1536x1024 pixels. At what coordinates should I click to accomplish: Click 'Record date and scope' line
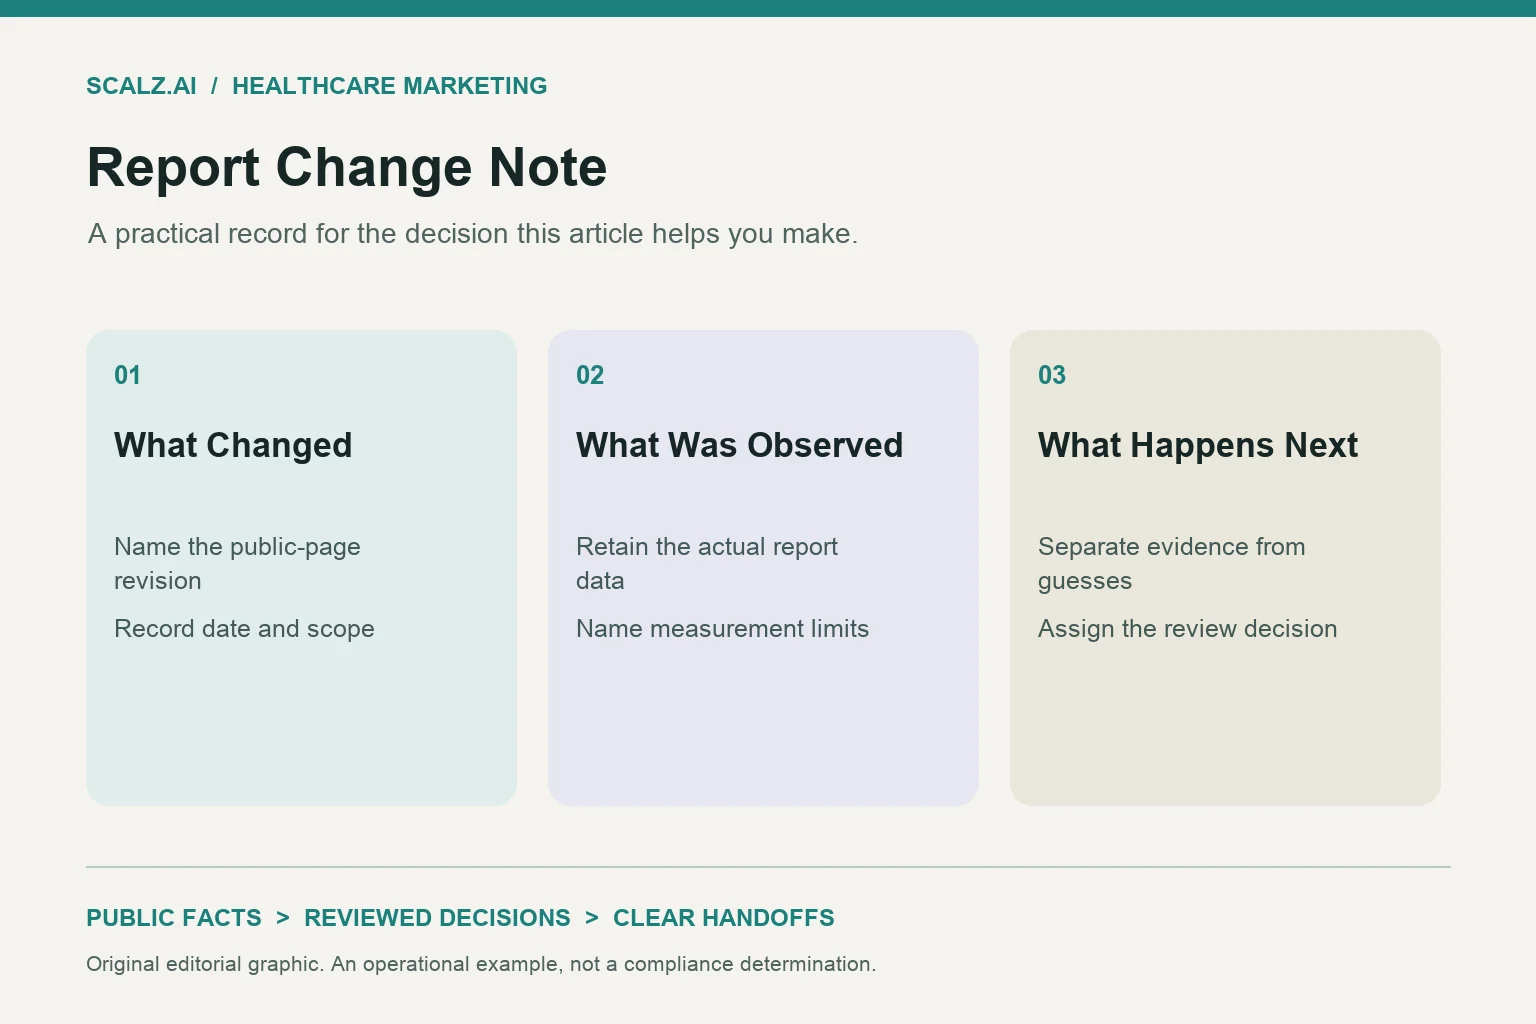[244, 629]
